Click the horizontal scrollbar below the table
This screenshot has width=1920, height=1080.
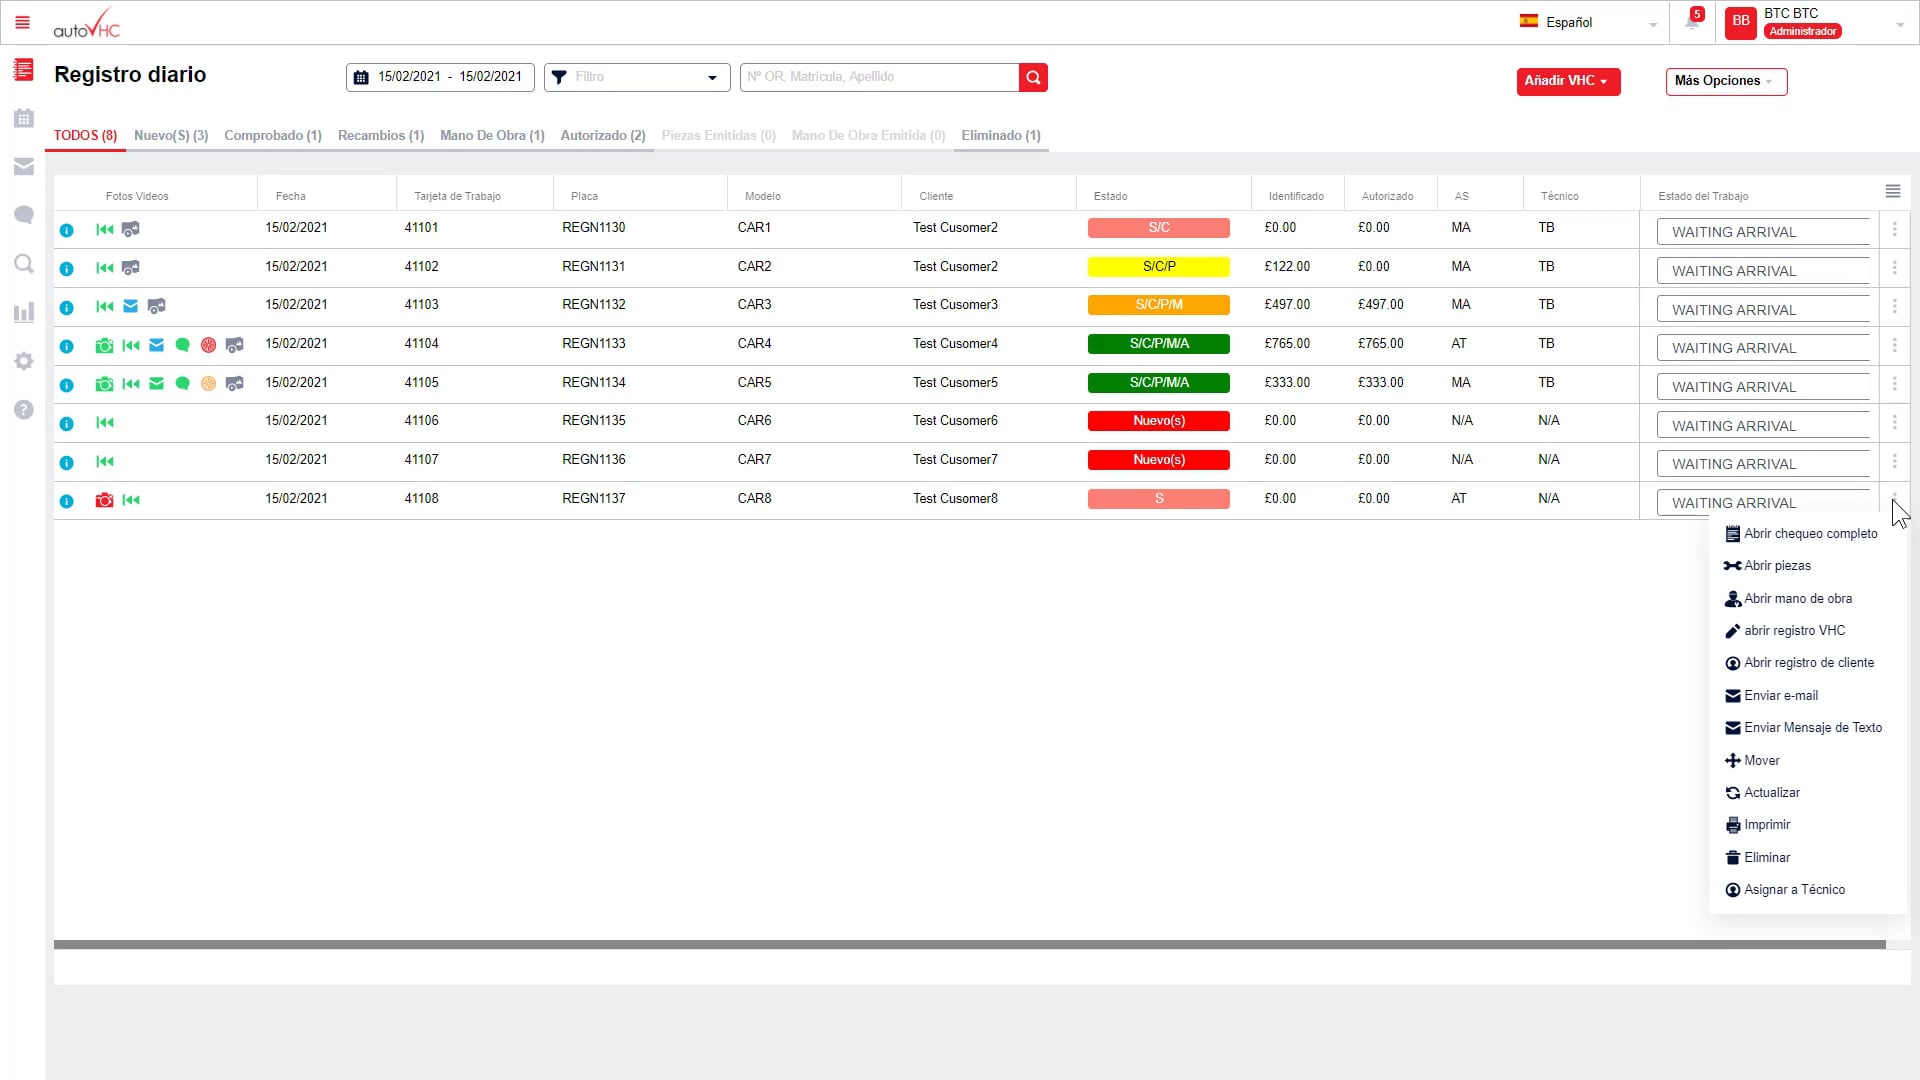(x=968, y=944)
